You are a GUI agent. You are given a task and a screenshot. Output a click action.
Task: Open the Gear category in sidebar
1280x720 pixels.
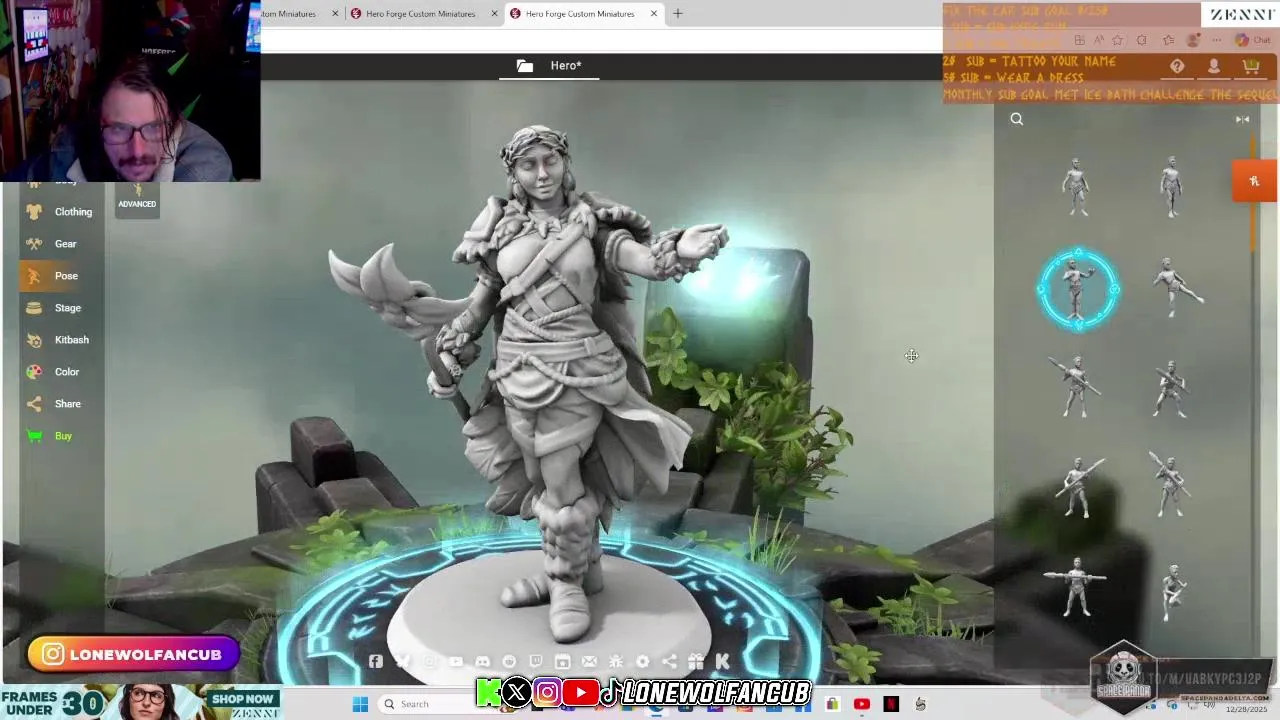click(x=60, y=244)
